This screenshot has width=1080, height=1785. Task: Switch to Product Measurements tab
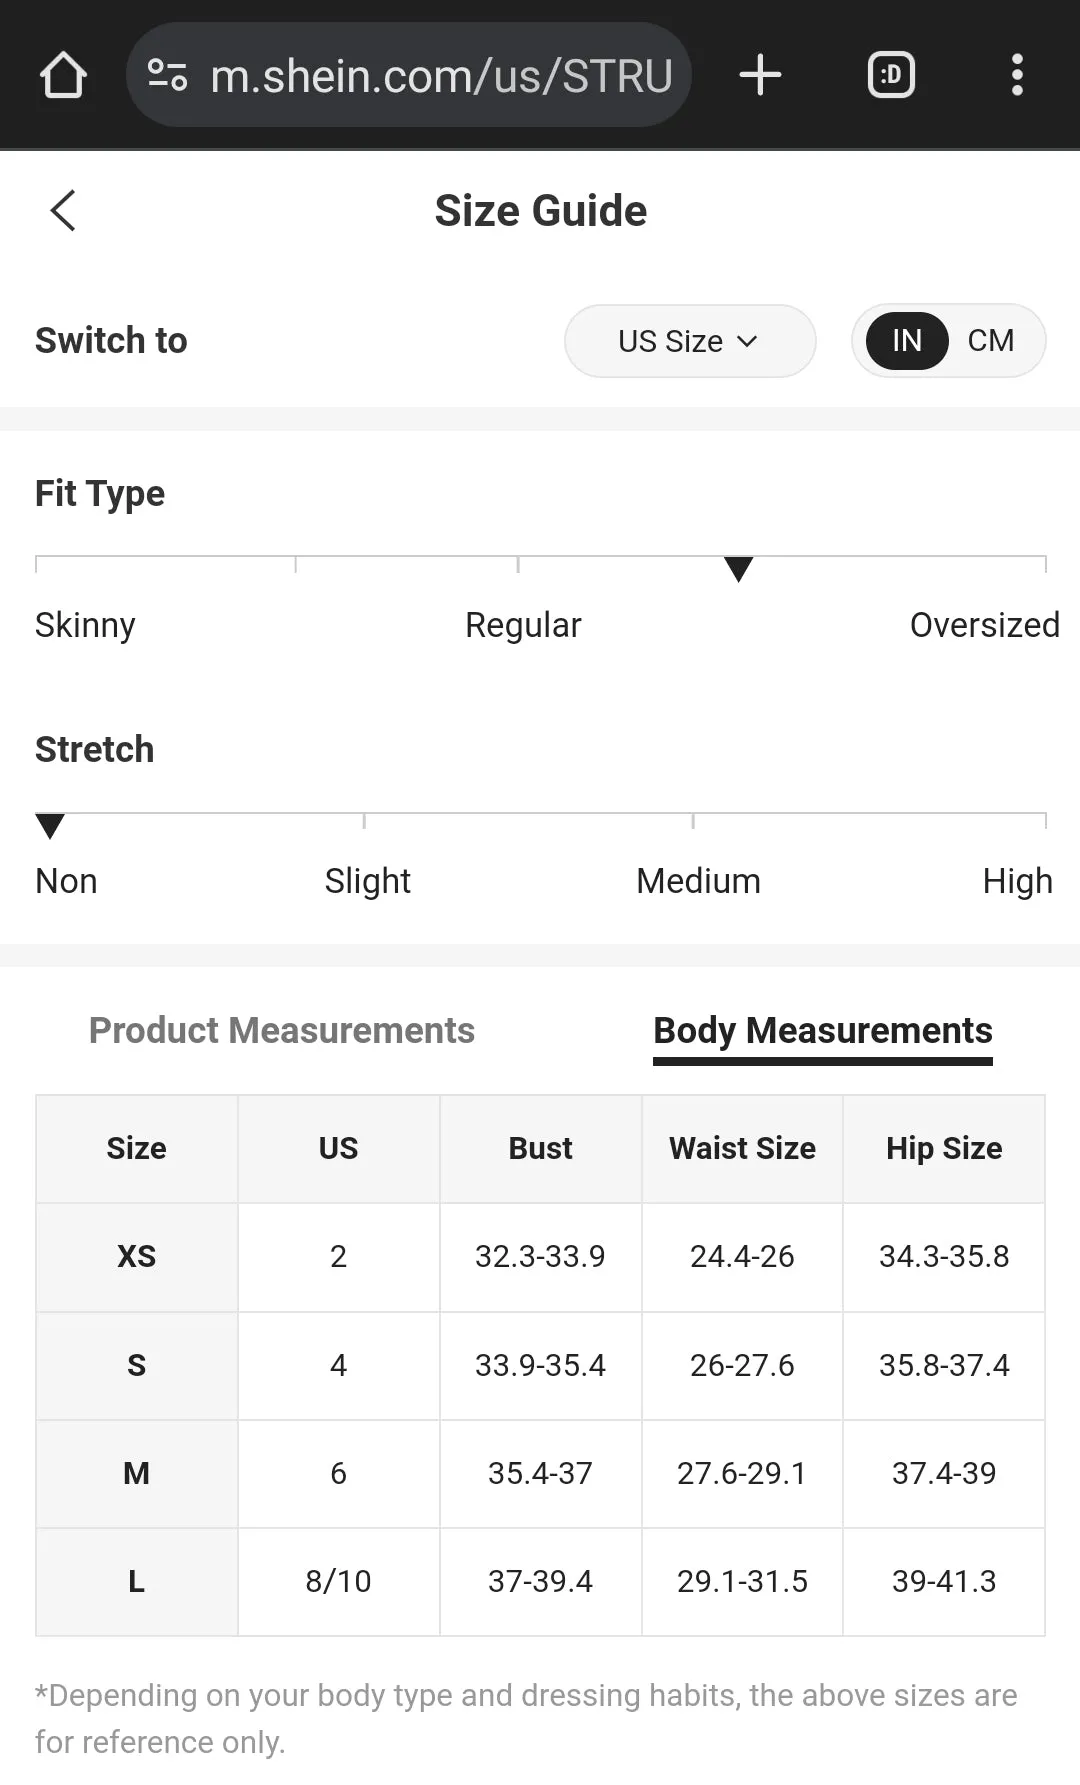(282, 1031)
